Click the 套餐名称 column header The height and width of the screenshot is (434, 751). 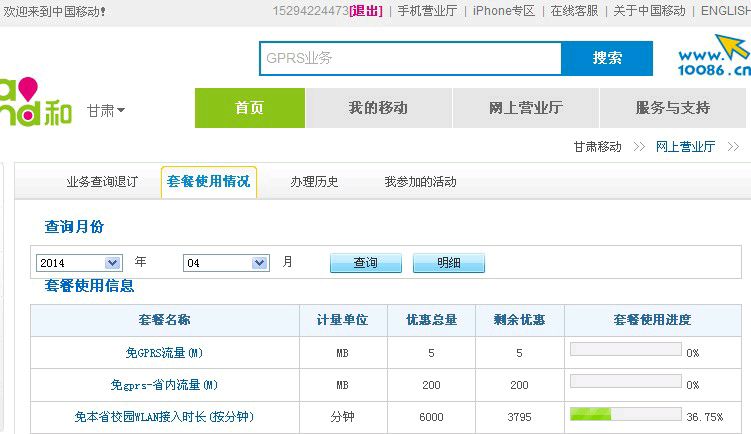(164, 320)
